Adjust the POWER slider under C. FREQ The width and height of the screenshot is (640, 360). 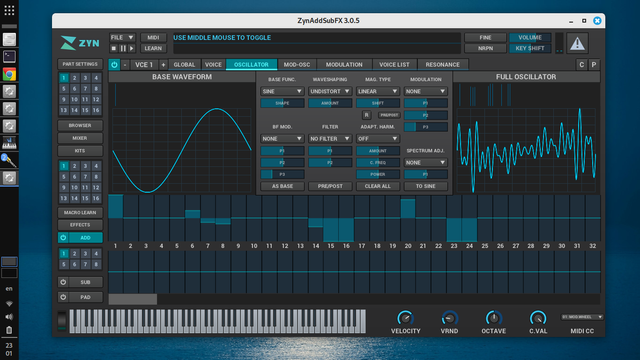(x=378, y=174)
